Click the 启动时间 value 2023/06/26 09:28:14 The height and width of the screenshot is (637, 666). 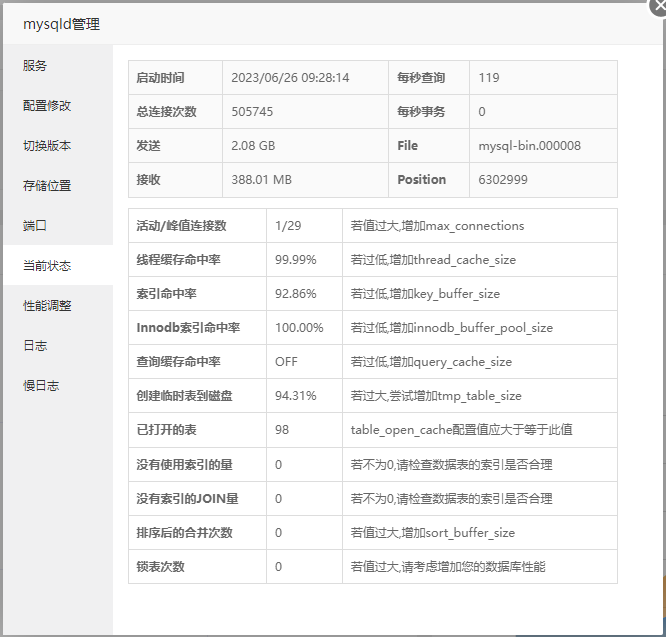coord(290,78)
